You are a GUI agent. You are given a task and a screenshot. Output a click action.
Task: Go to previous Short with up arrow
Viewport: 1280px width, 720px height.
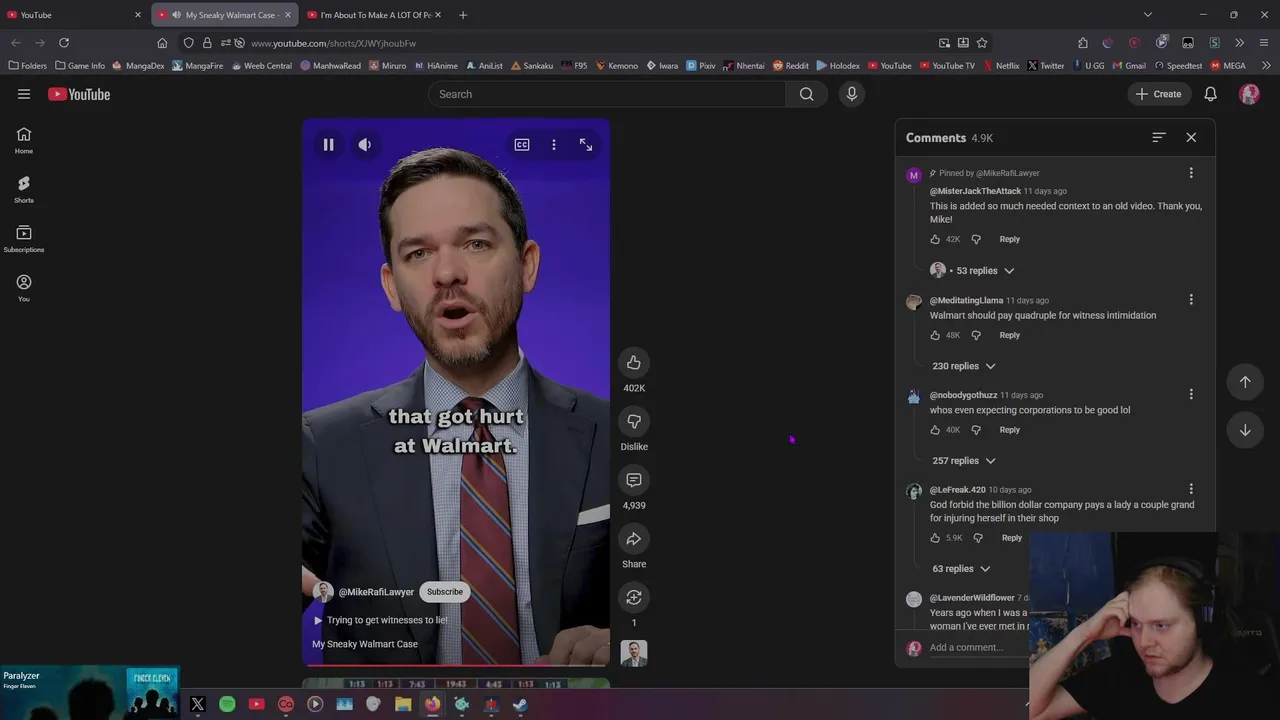(1245, 382)
